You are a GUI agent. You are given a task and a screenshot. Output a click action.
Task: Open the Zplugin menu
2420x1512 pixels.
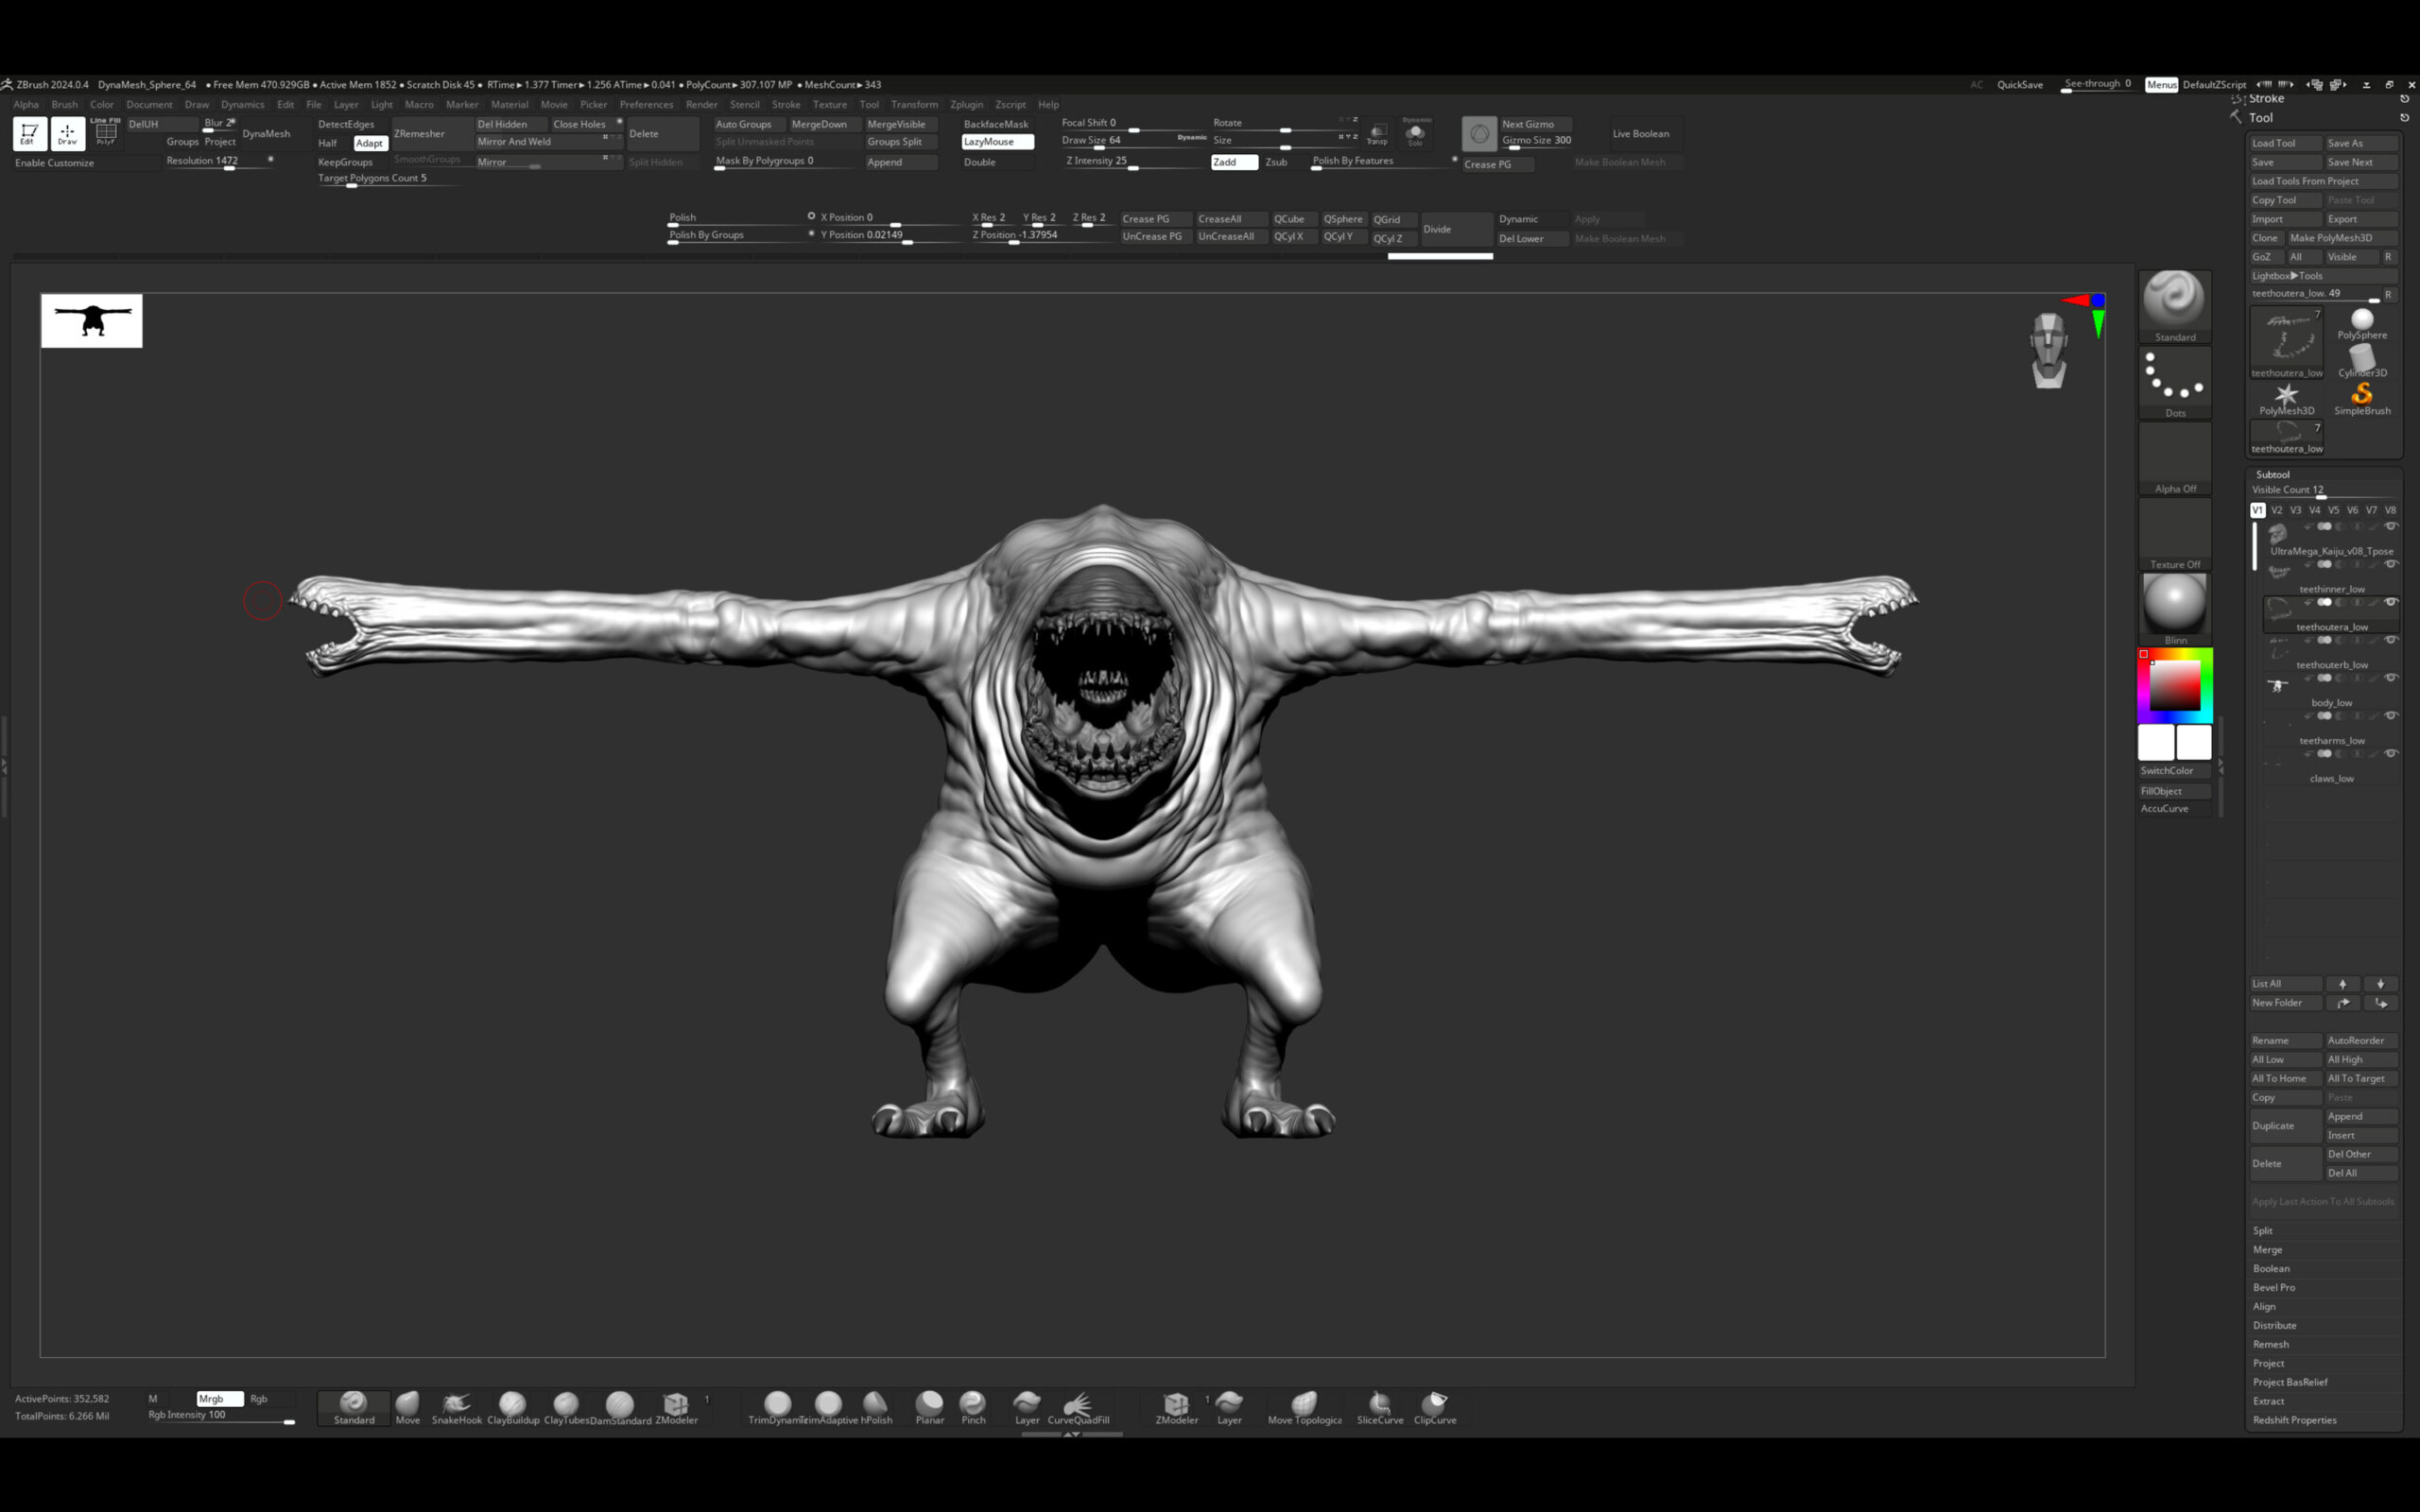(x=965, y=104)
